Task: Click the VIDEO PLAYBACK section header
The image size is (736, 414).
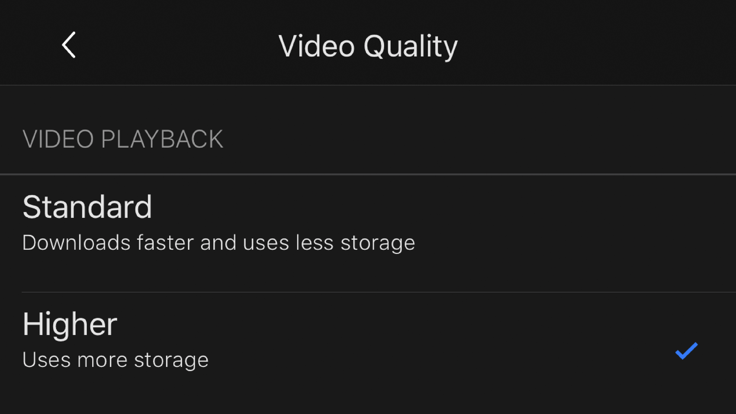Action: pos(123,139)
